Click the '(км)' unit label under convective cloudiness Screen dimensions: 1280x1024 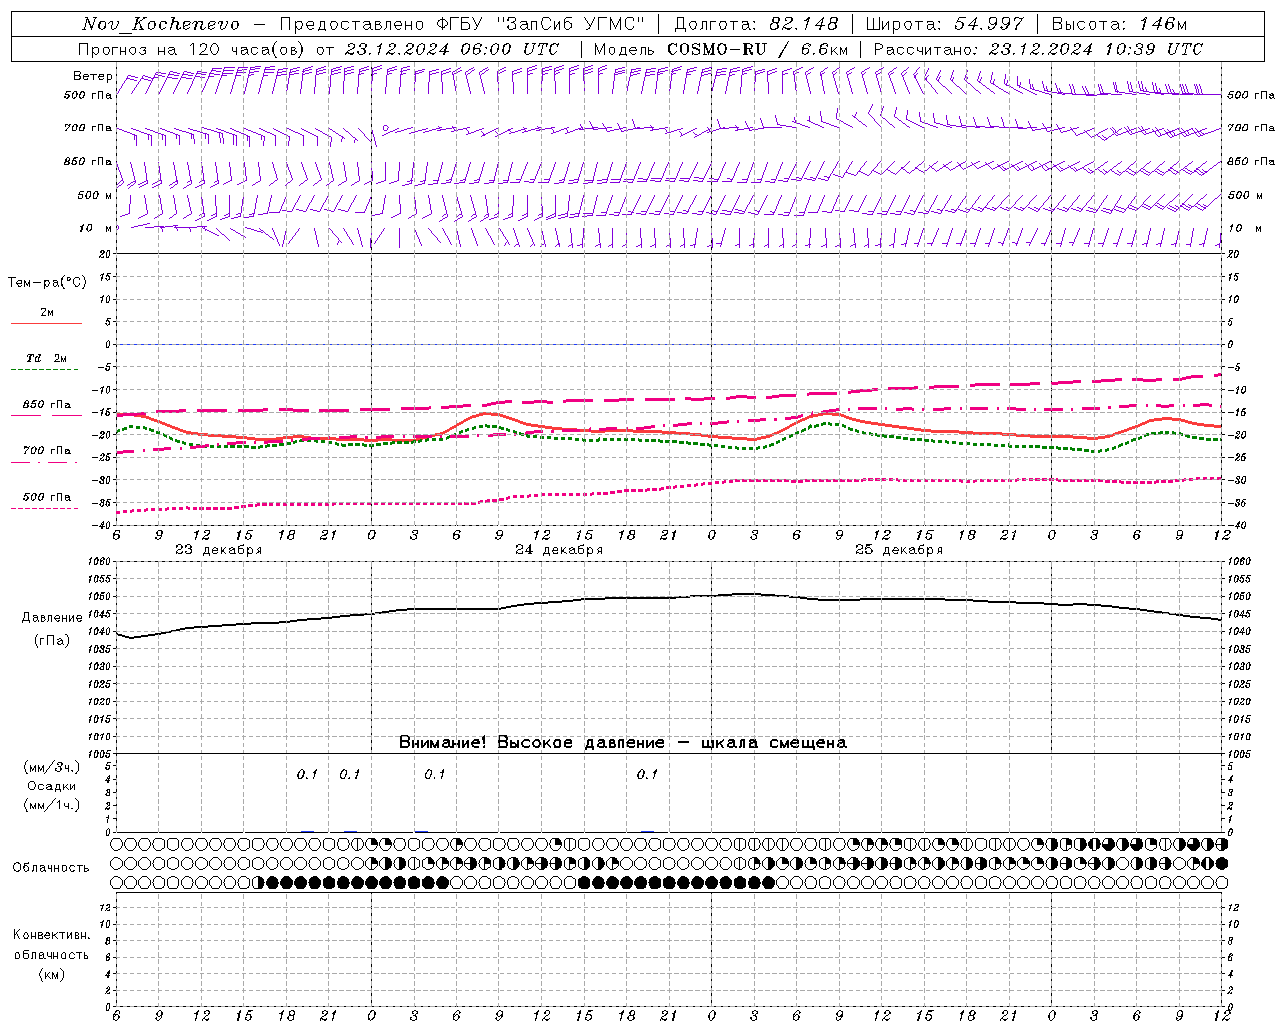(51, 974)
